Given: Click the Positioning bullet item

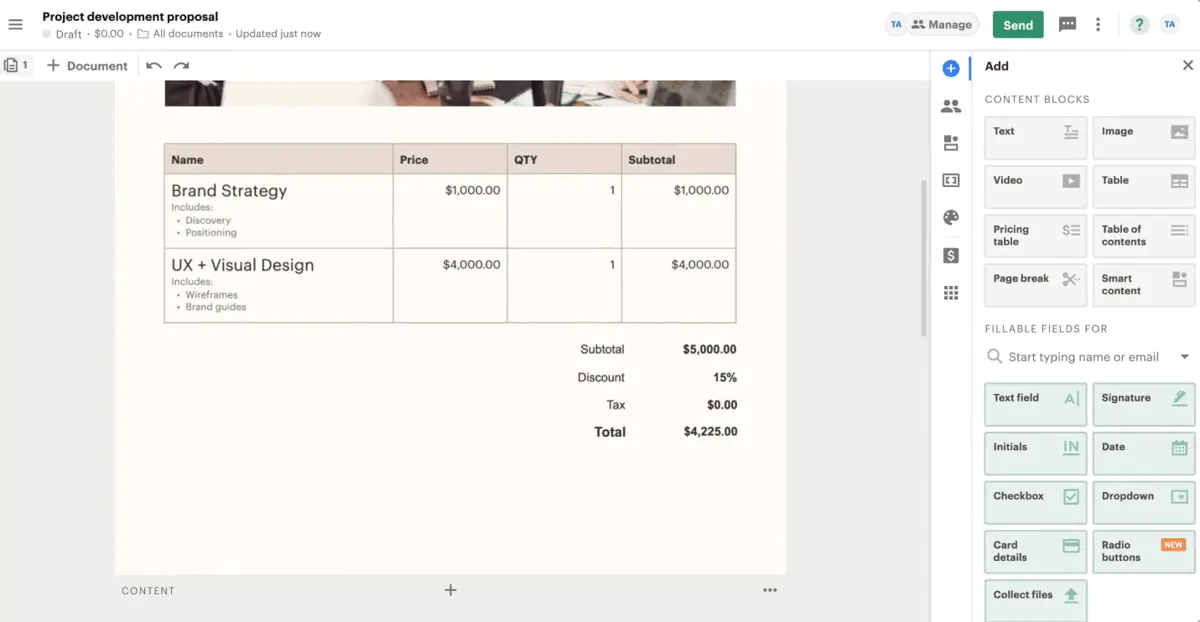Looking at the screenshot, I should pos(210,233).
